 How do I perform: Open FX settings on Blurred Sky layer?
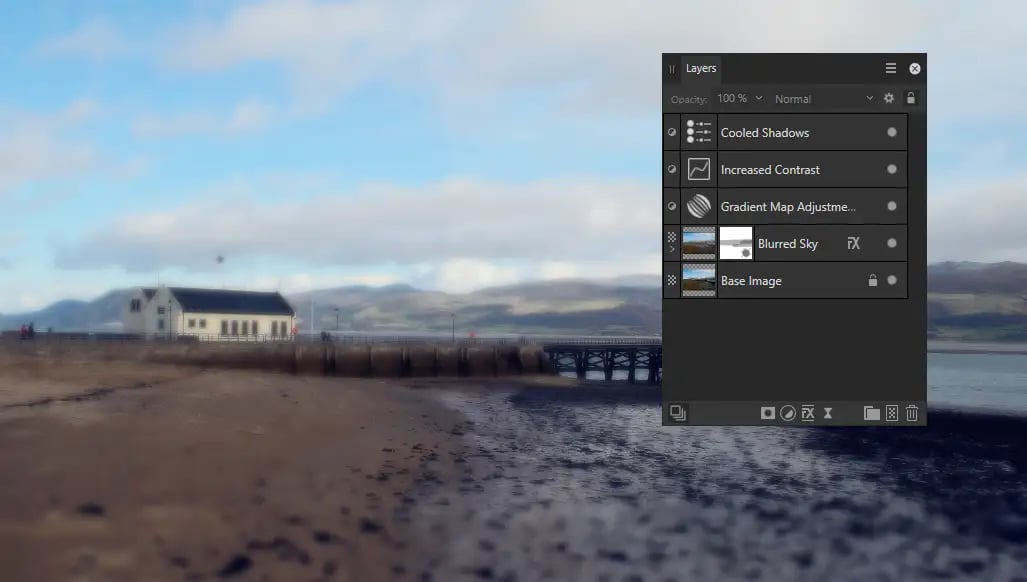[x=853, y=244]
